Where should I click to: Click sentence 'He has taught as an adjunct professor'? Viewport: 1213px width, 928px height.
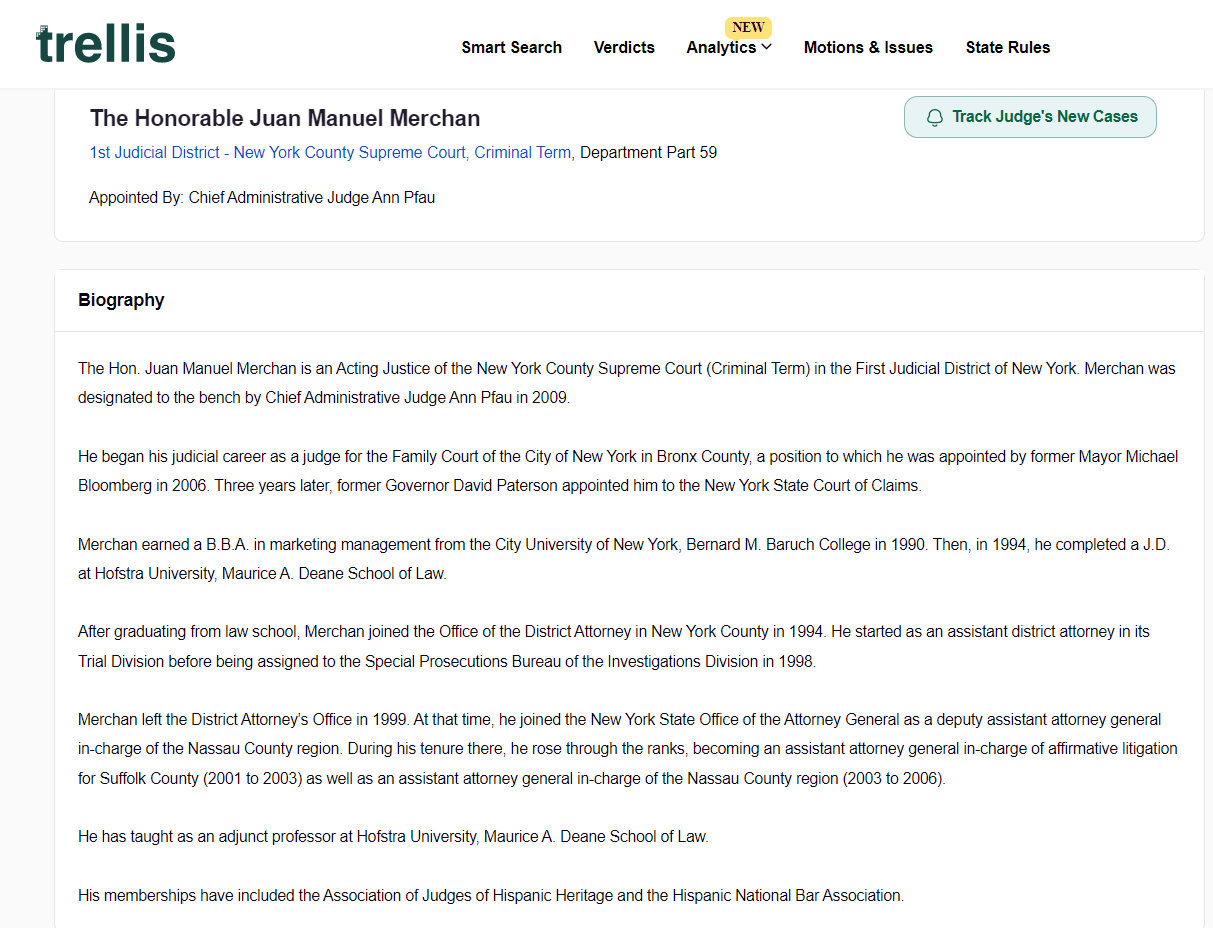pyautogui.click(x=393, y=837)
